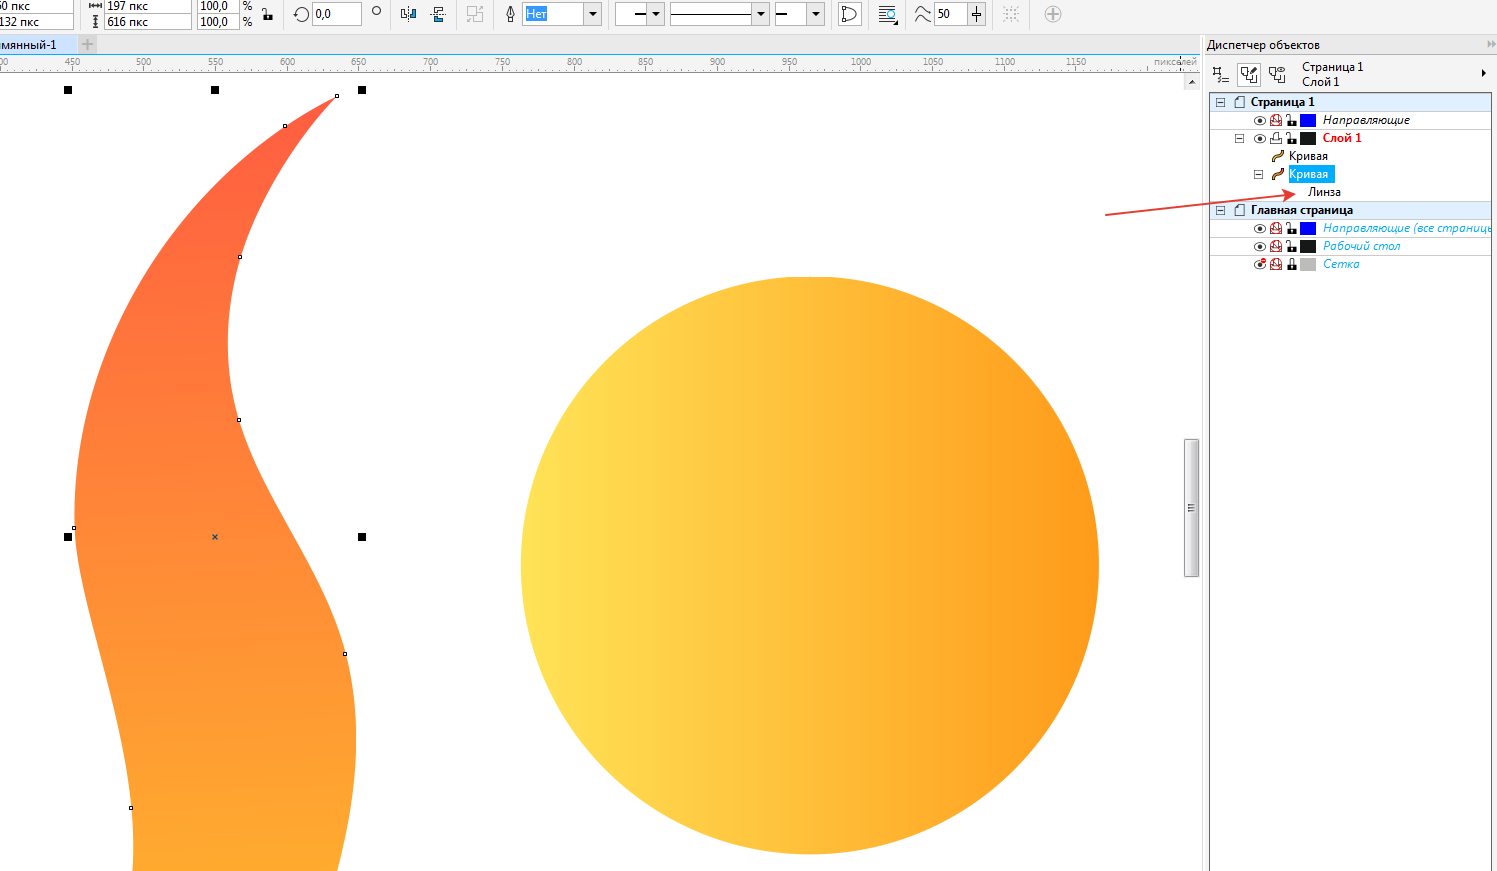Toggle the lock on the Слой 1 layer
The image size is (1497, 871).
pyautogui.click(x=1291, y=138)
